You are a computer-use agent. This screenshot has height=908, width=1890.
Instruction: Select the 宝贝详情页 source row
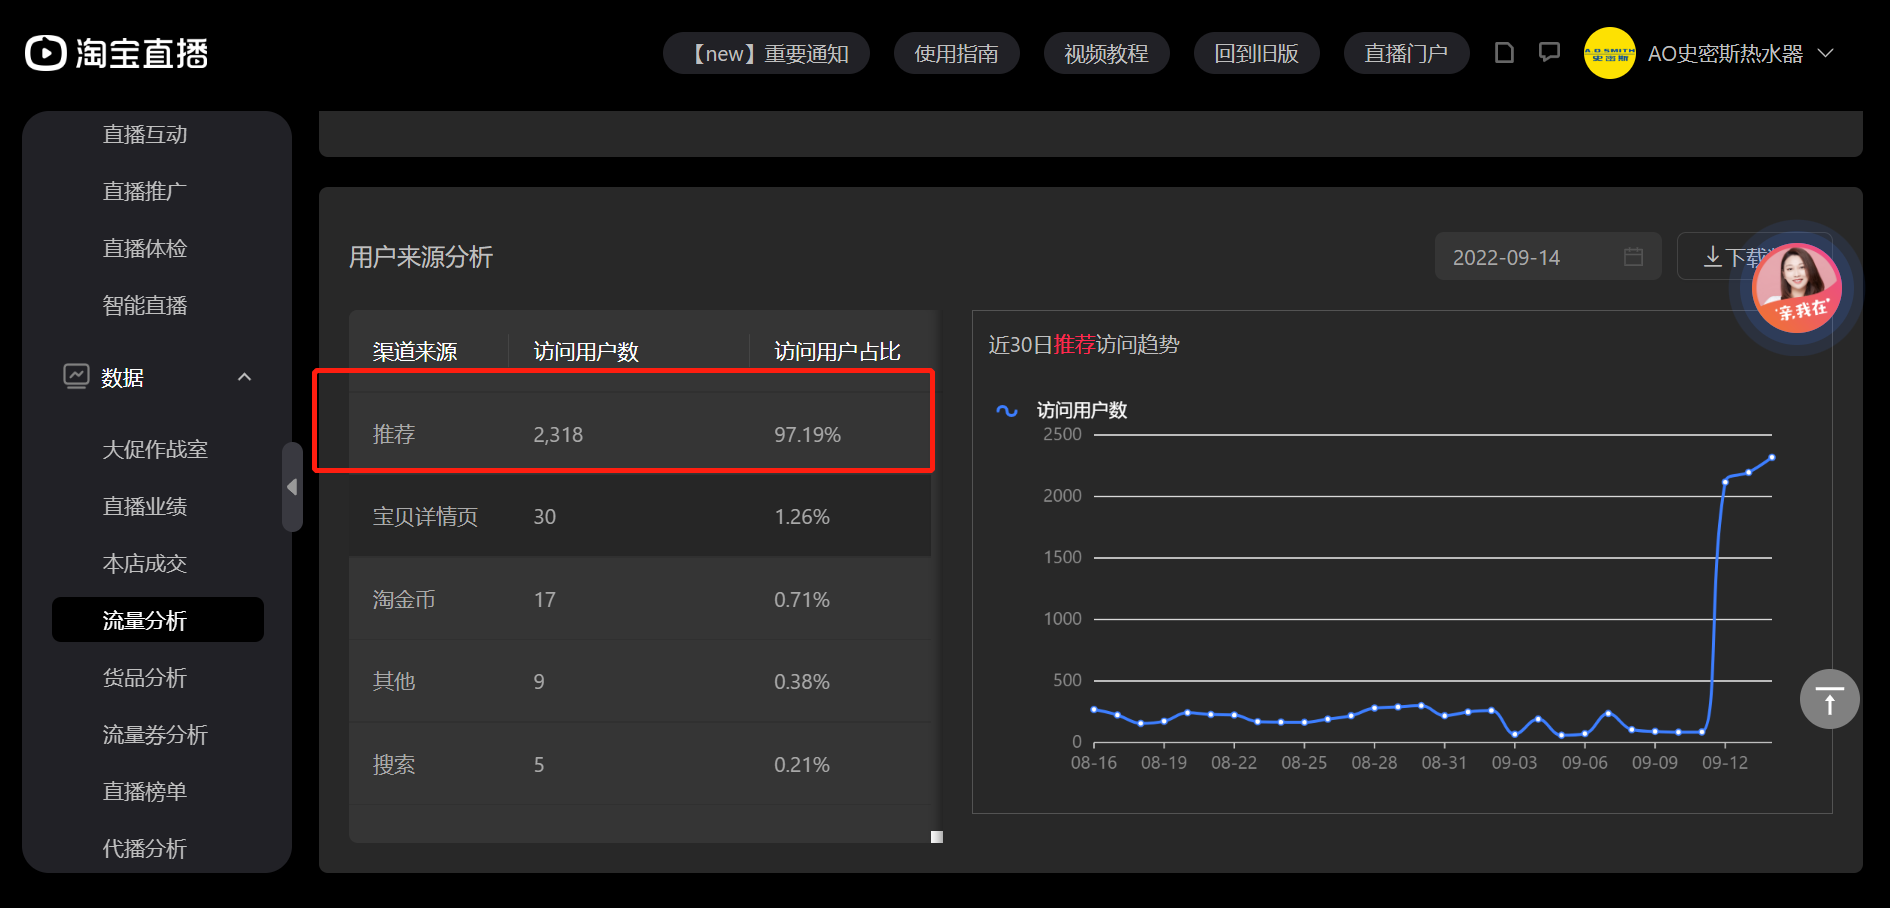pos(640,516)
